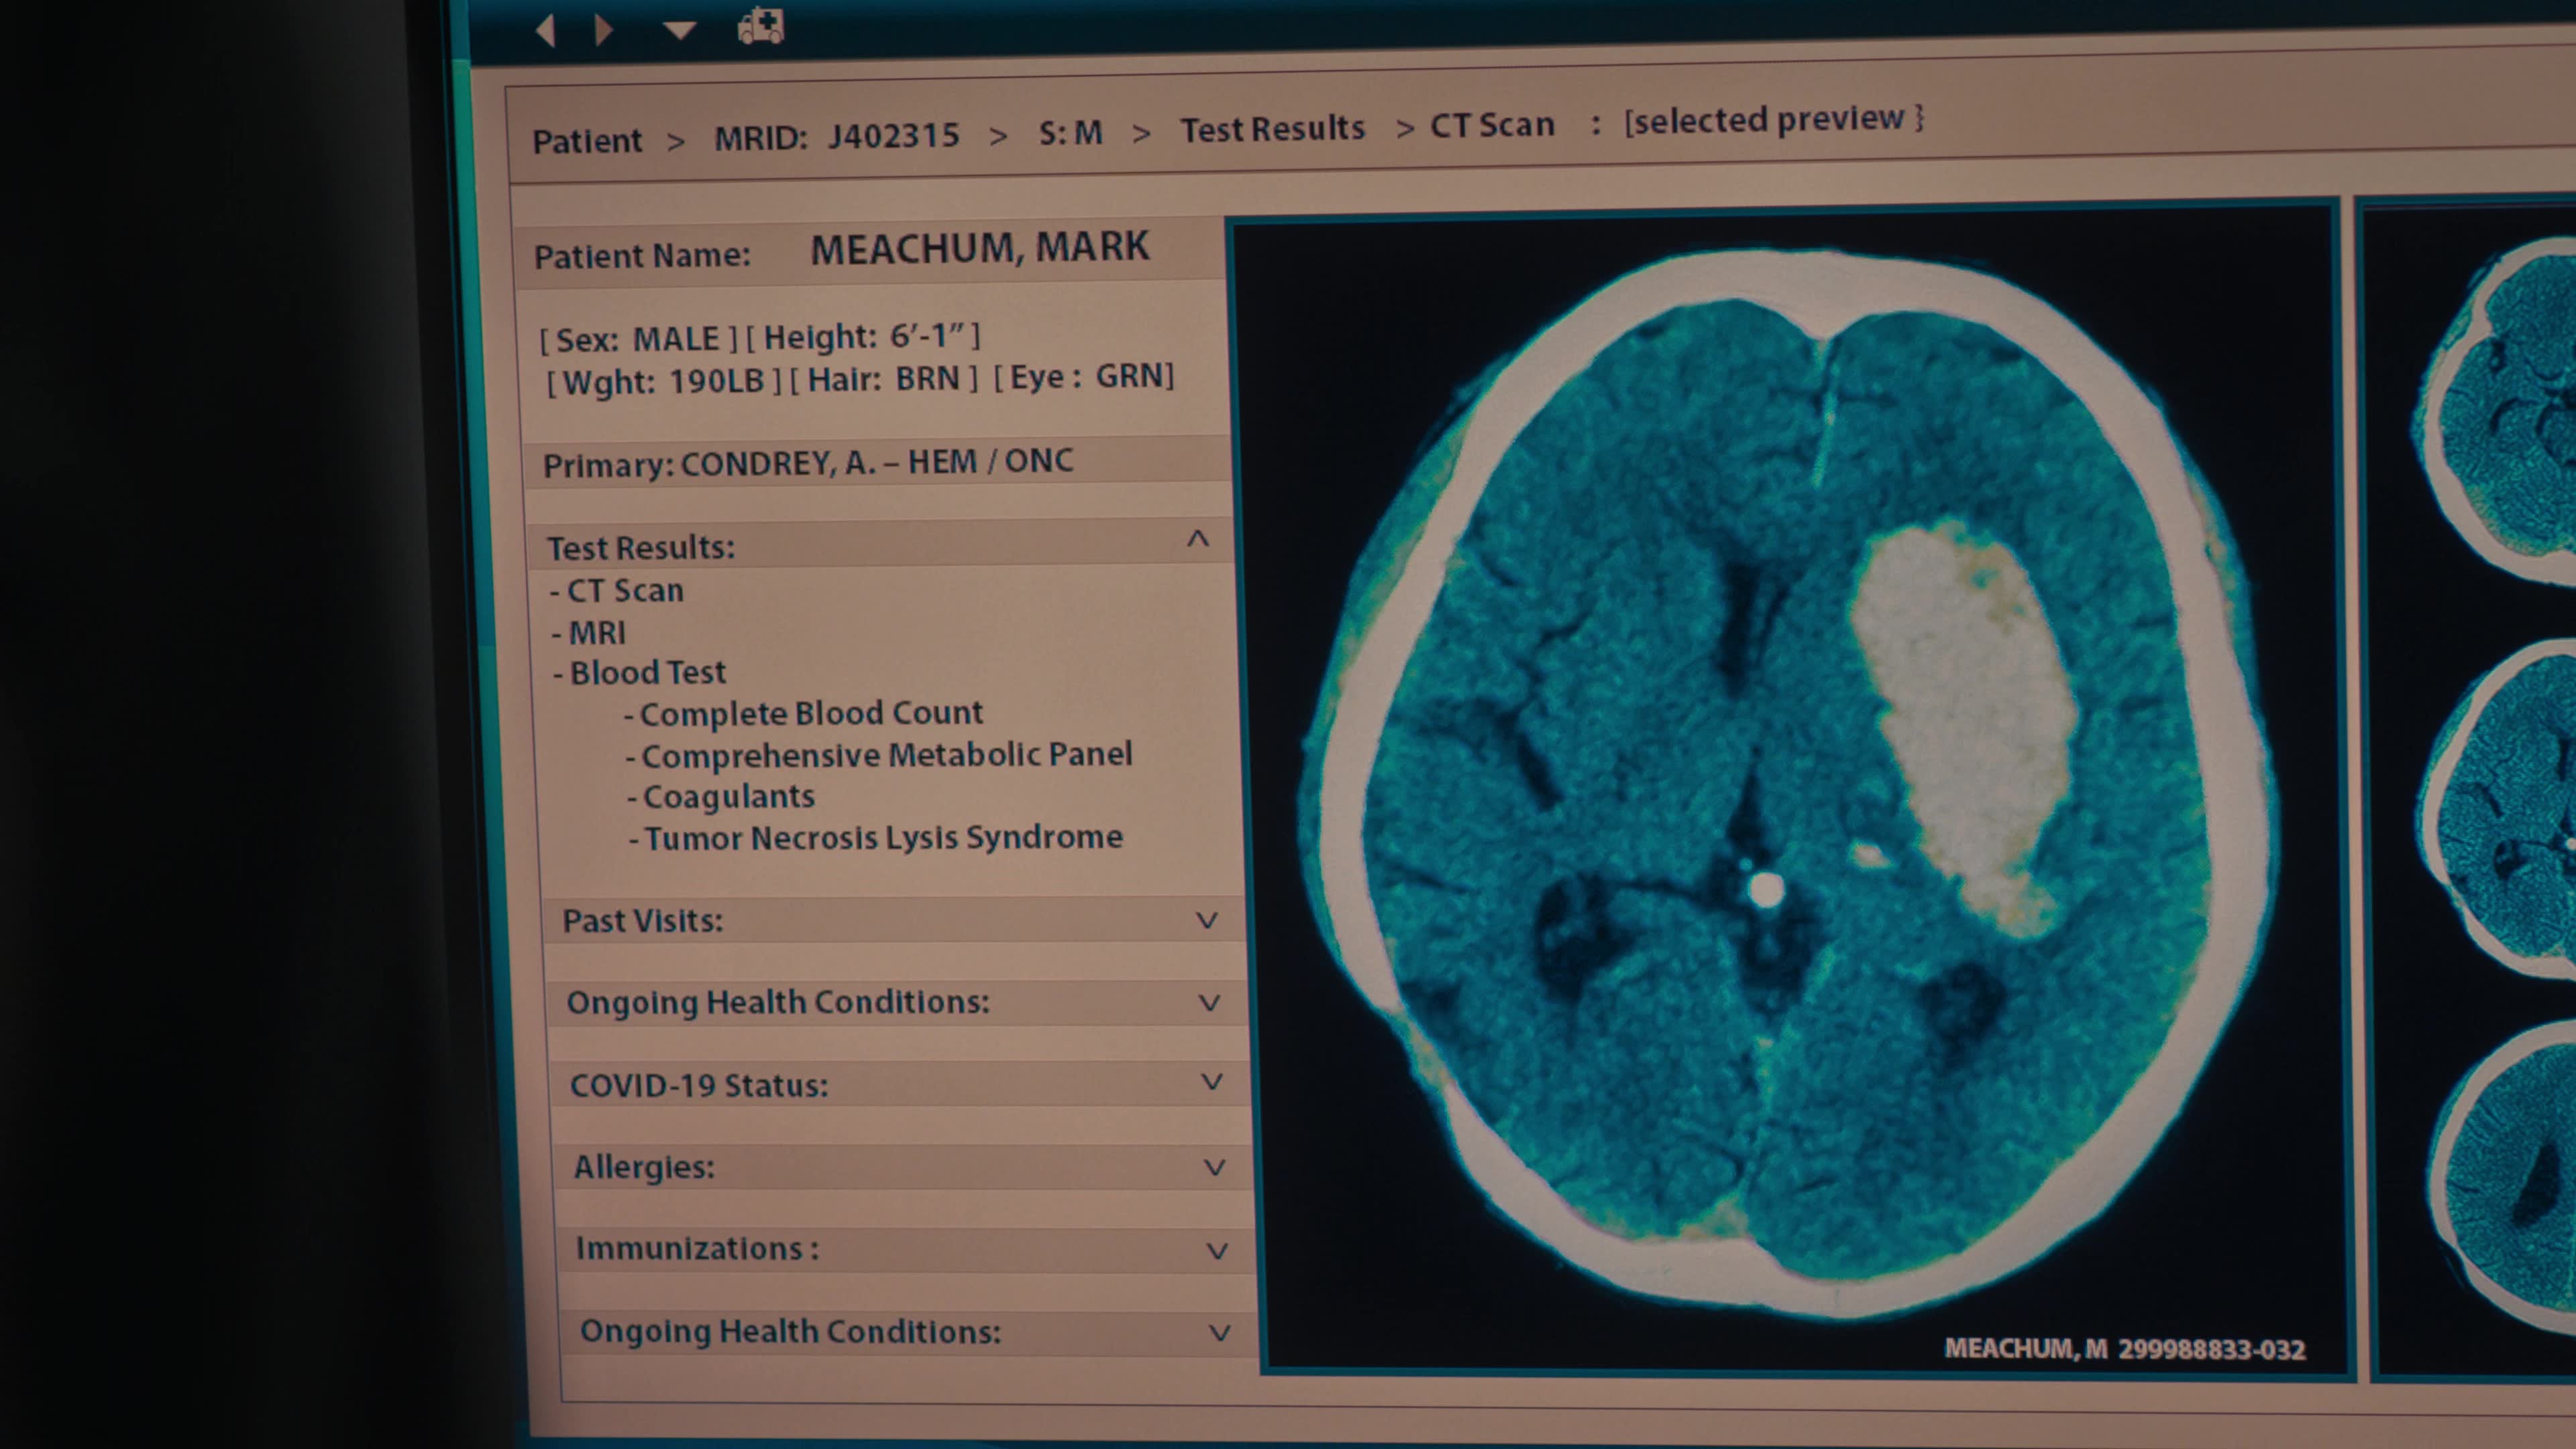
Task: Click the forward arrow navigation icon
Action: (x=603, y=30)
